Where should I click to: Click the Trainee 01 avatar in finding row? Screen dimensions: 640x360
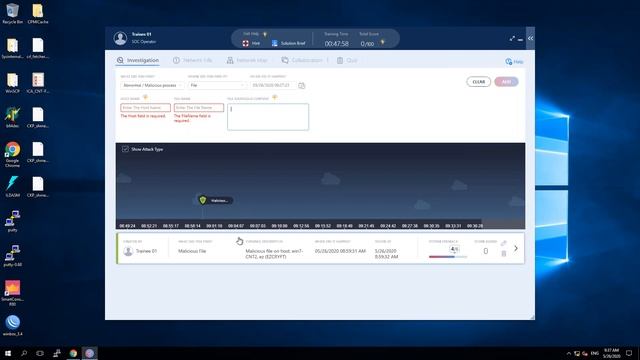(128, 251)
